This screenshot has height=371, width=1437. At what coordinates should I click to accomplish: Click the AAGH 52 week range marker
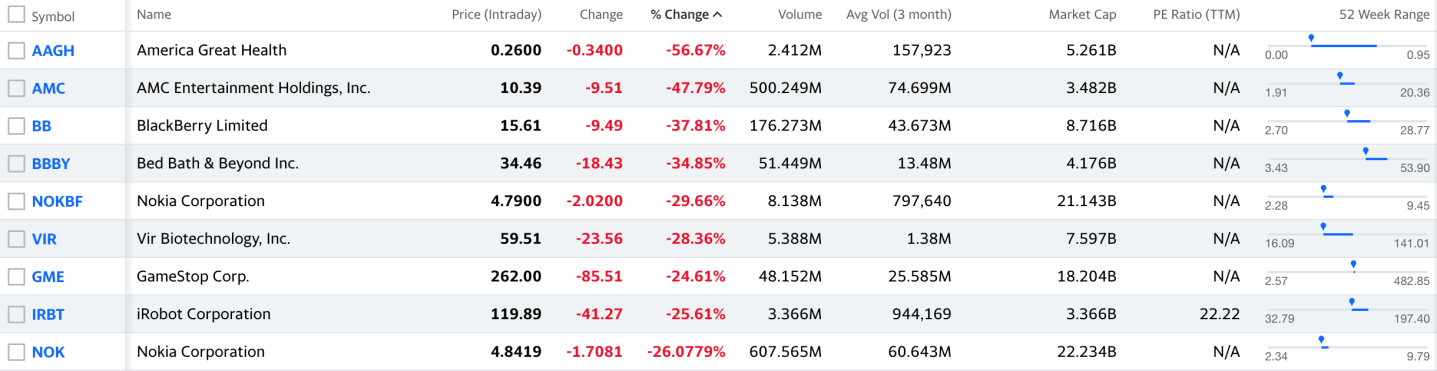(x=1311, y=38)
